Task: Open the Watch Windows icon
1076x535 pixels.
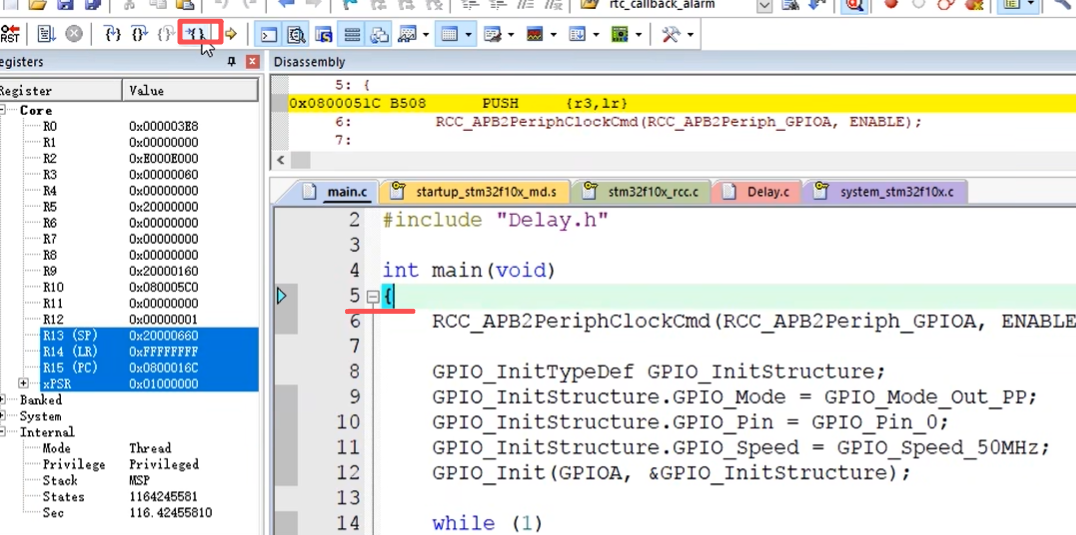Action: point(408,34)
